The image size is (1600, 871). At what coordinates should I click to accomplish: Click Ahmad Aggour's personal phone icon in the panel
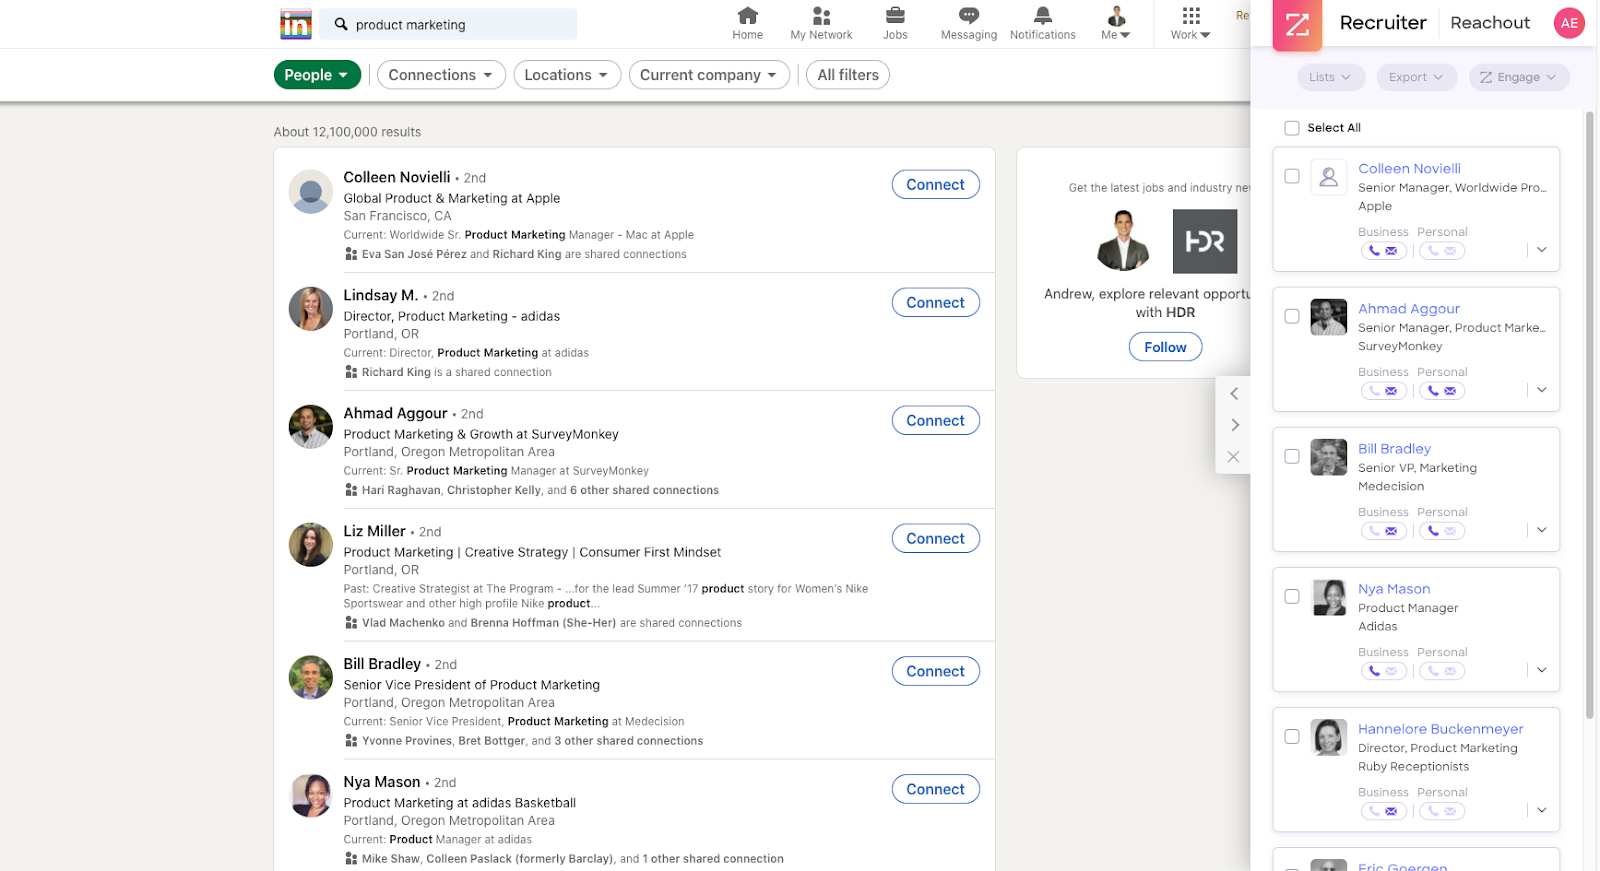click(1433, 391)
